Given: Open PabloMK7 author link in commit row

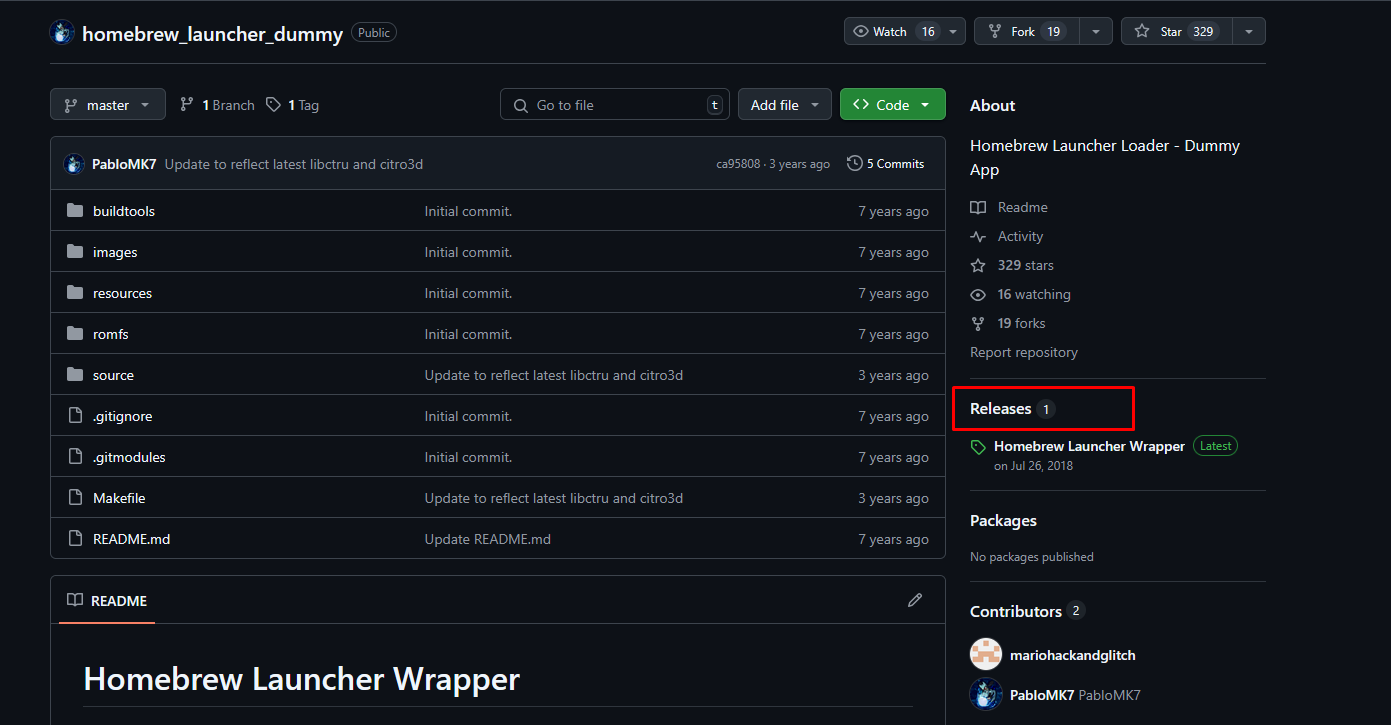Looking at the screenshot, I should [x=124, y=164].
